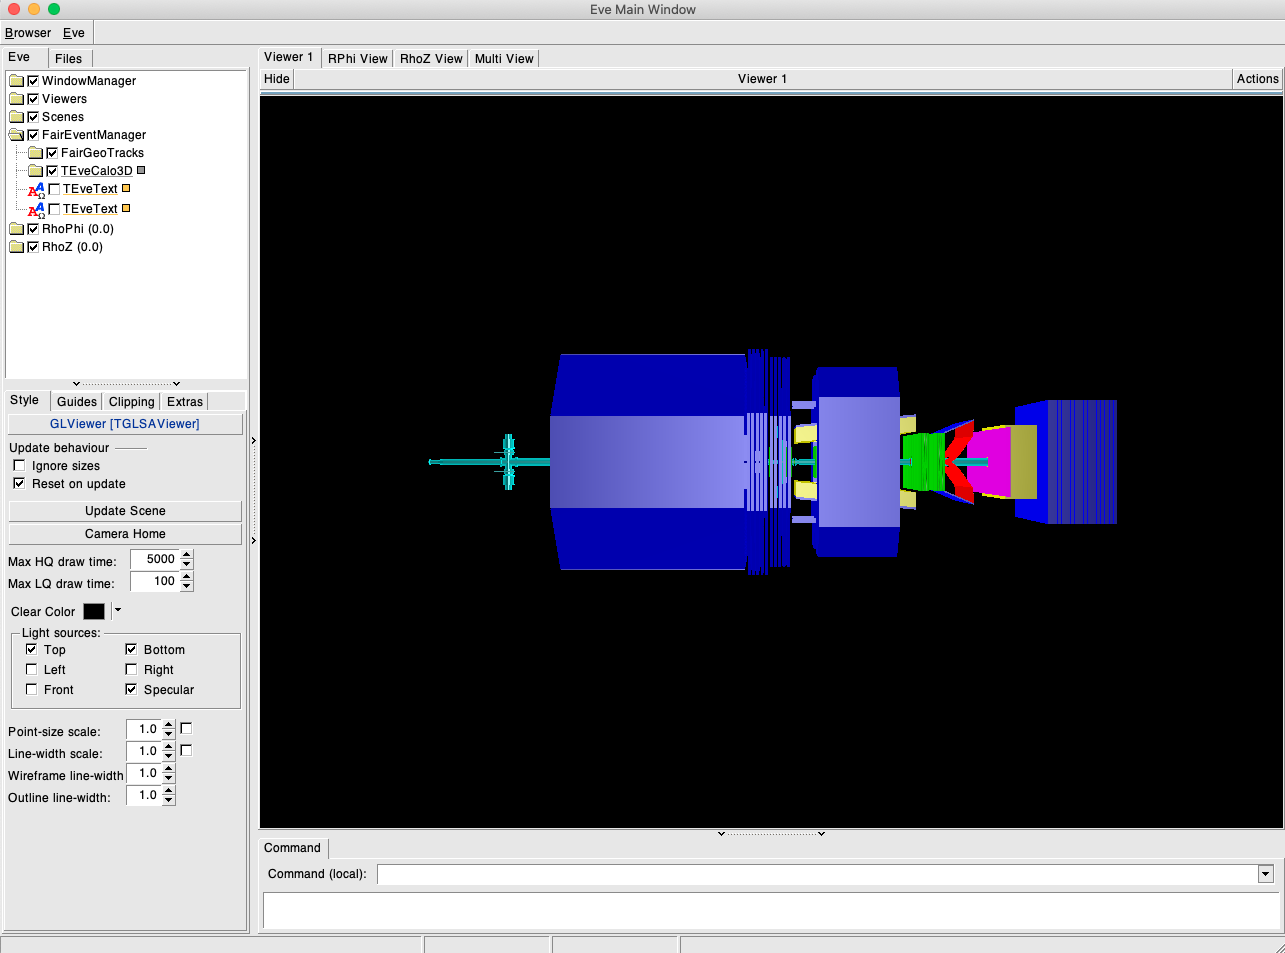The height and width of the screenshot is (953, 1285).
Task: Uncheck the Specular light source
Action: [x=131, y=690]
